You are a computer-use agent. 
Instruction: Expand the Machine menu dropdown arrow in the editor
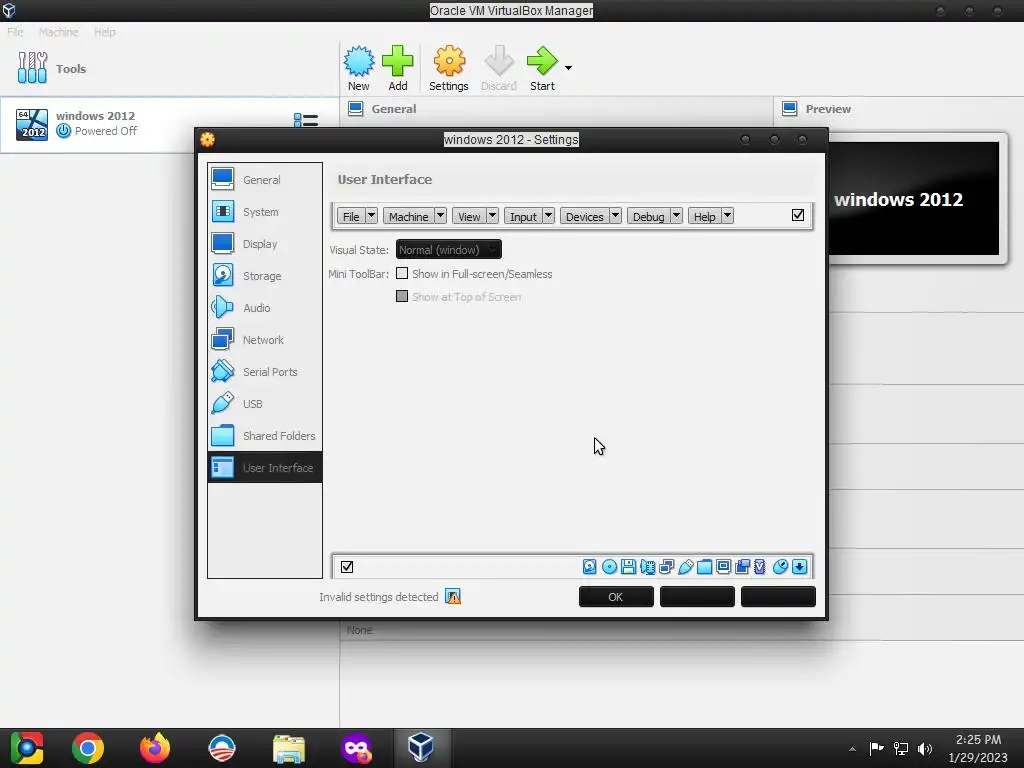[440, 216]
